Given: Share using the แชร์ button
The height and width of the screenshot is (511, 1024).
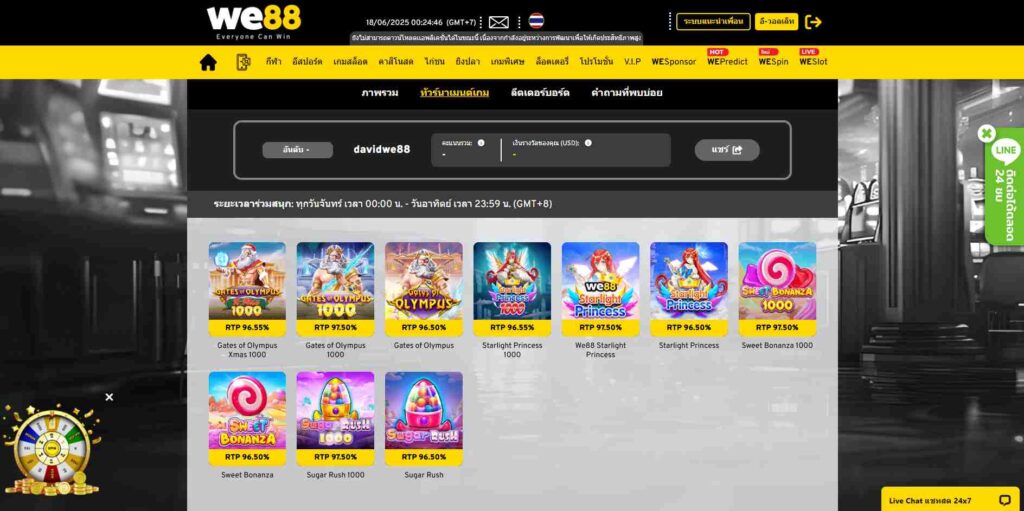Looking at the screenshot, I should click(x=727, y=150).
